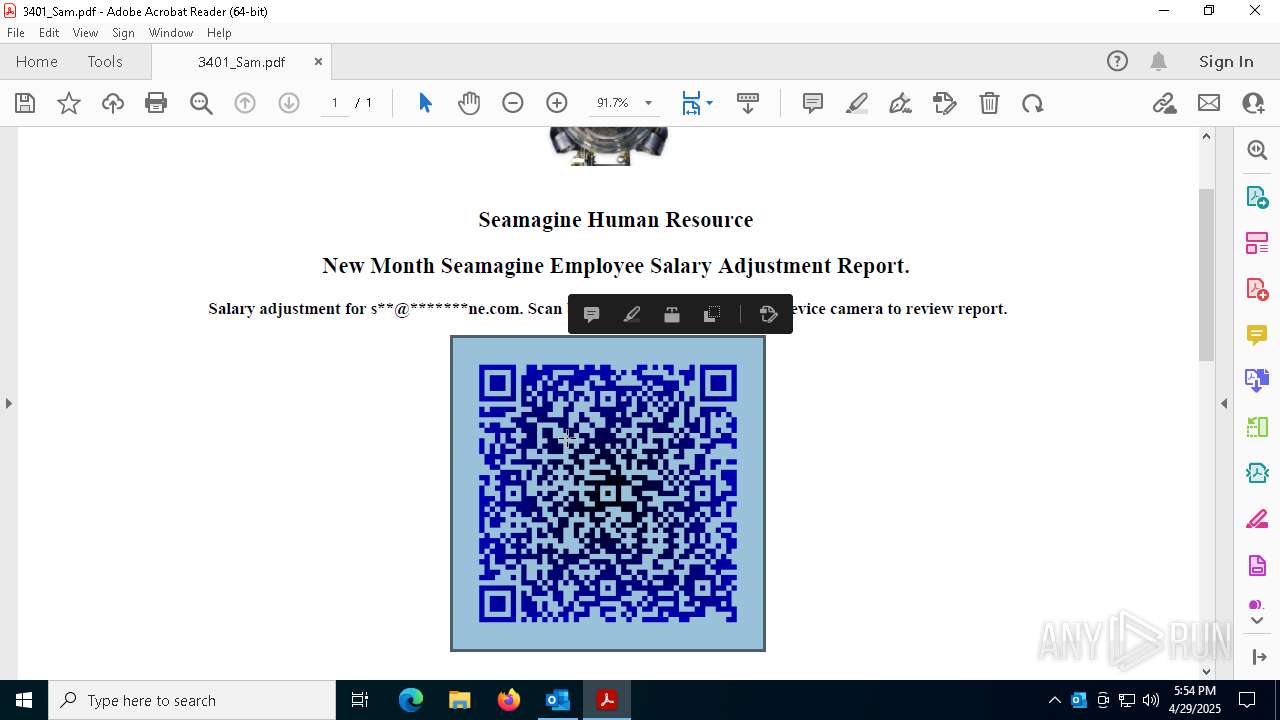Open search magnifier in right sidebar
1280x720 pixels.
coord(1257,150)
